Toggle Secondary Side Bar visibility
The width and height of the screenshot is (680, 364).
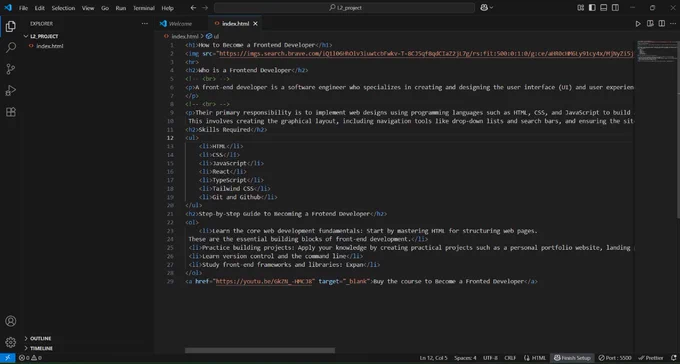point(615,7)
